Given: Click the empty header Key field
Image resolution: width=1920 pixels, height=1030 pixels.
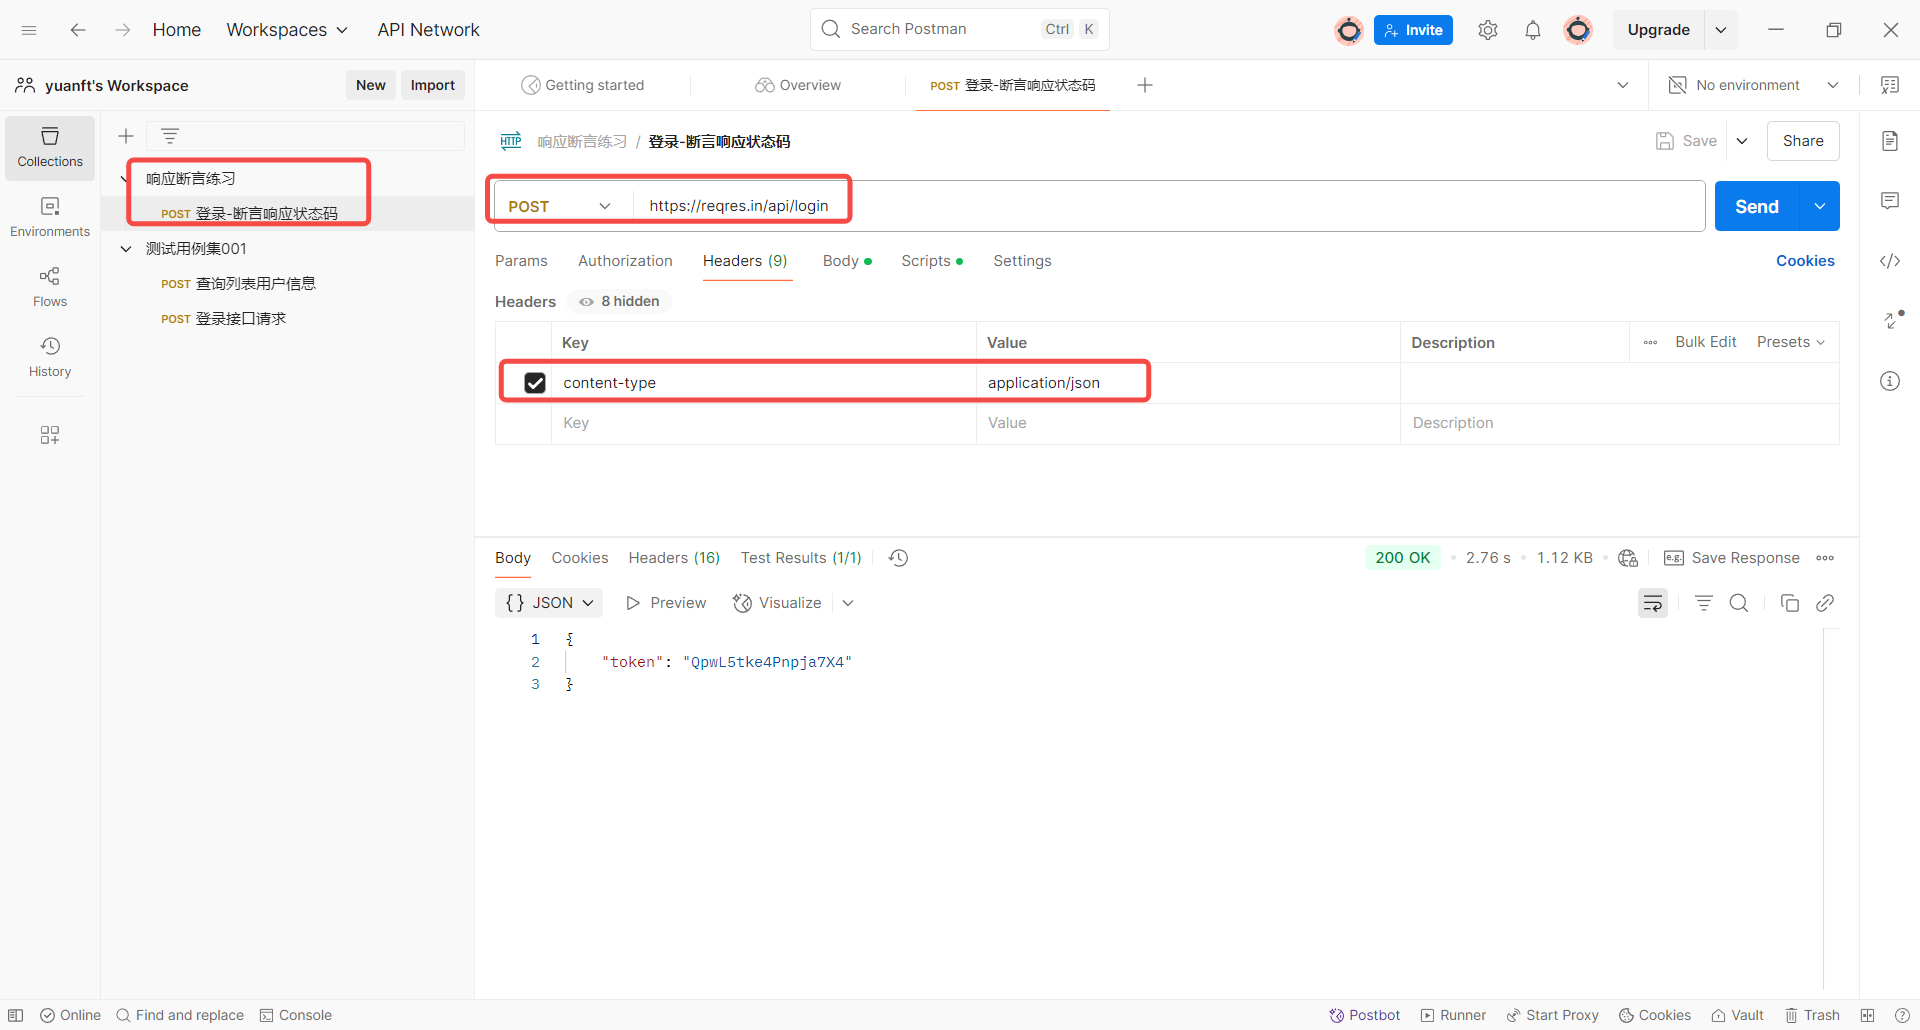Looking at the screenshot, I should point(764,423).
